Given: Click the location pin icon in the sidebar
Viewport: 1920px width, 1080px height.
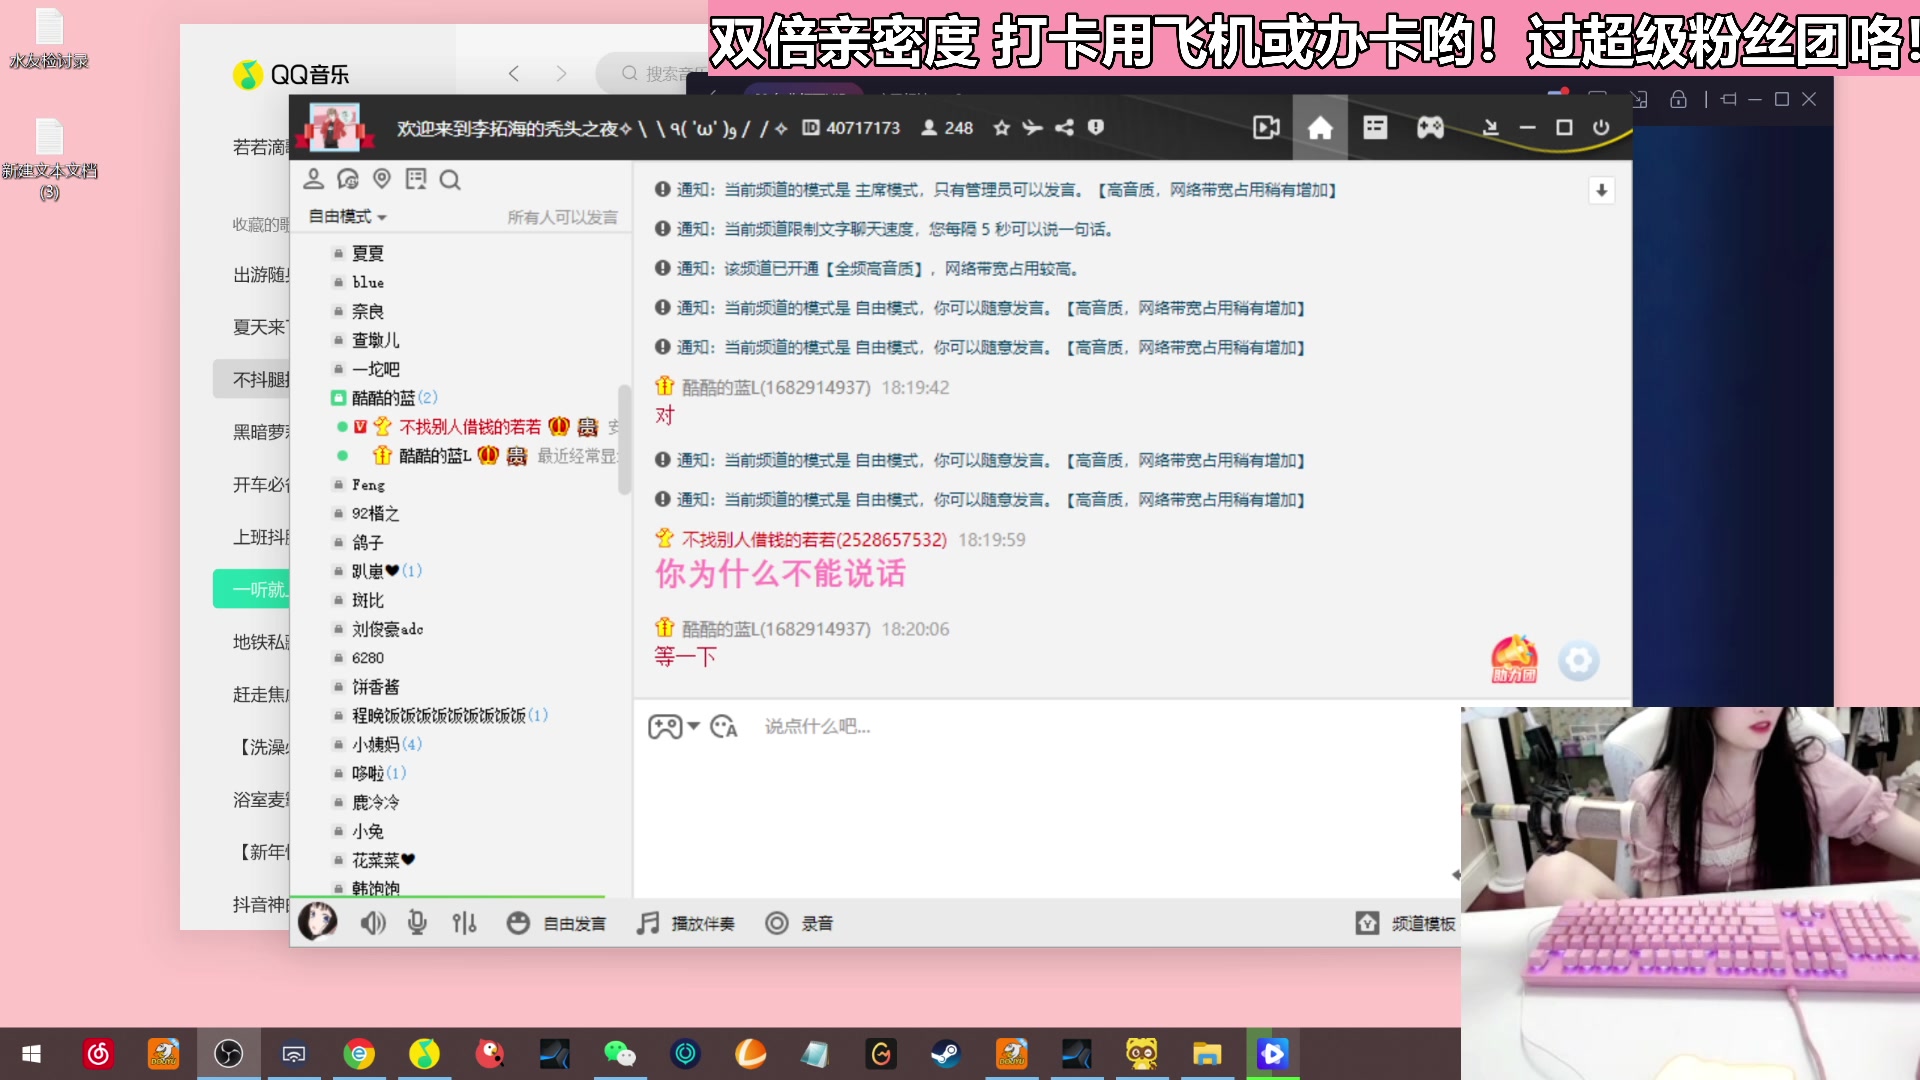Looking at the screenshot, I should (x=382, y=180).
